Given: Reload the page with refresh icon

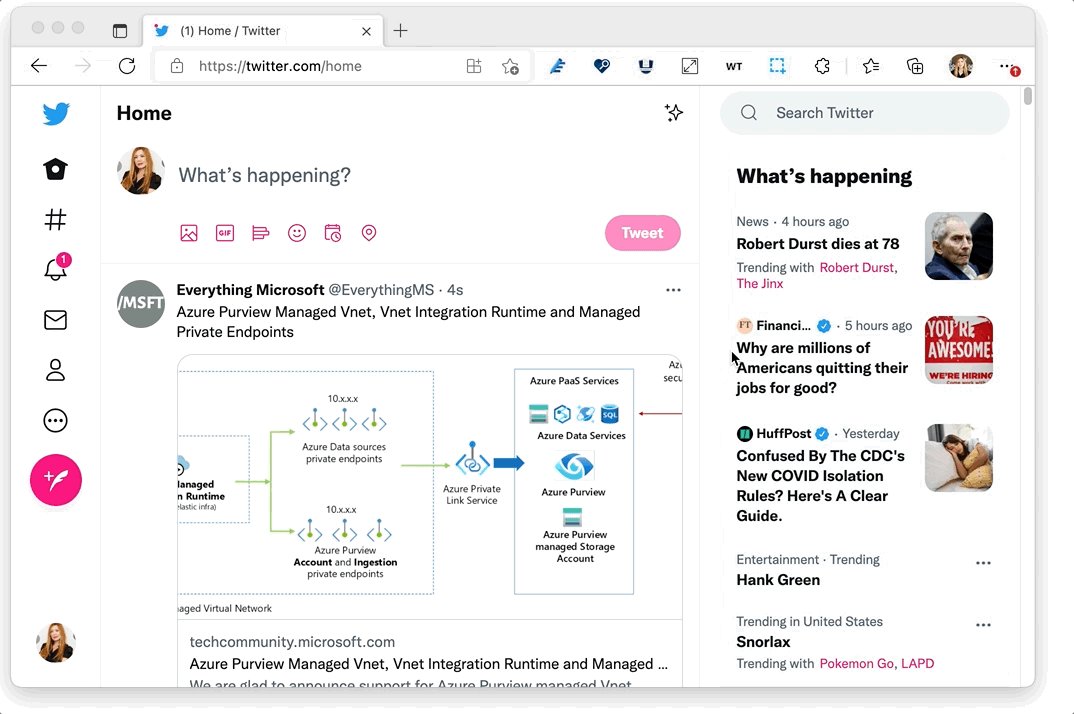Looking at the screenshot, I should 127,66.
